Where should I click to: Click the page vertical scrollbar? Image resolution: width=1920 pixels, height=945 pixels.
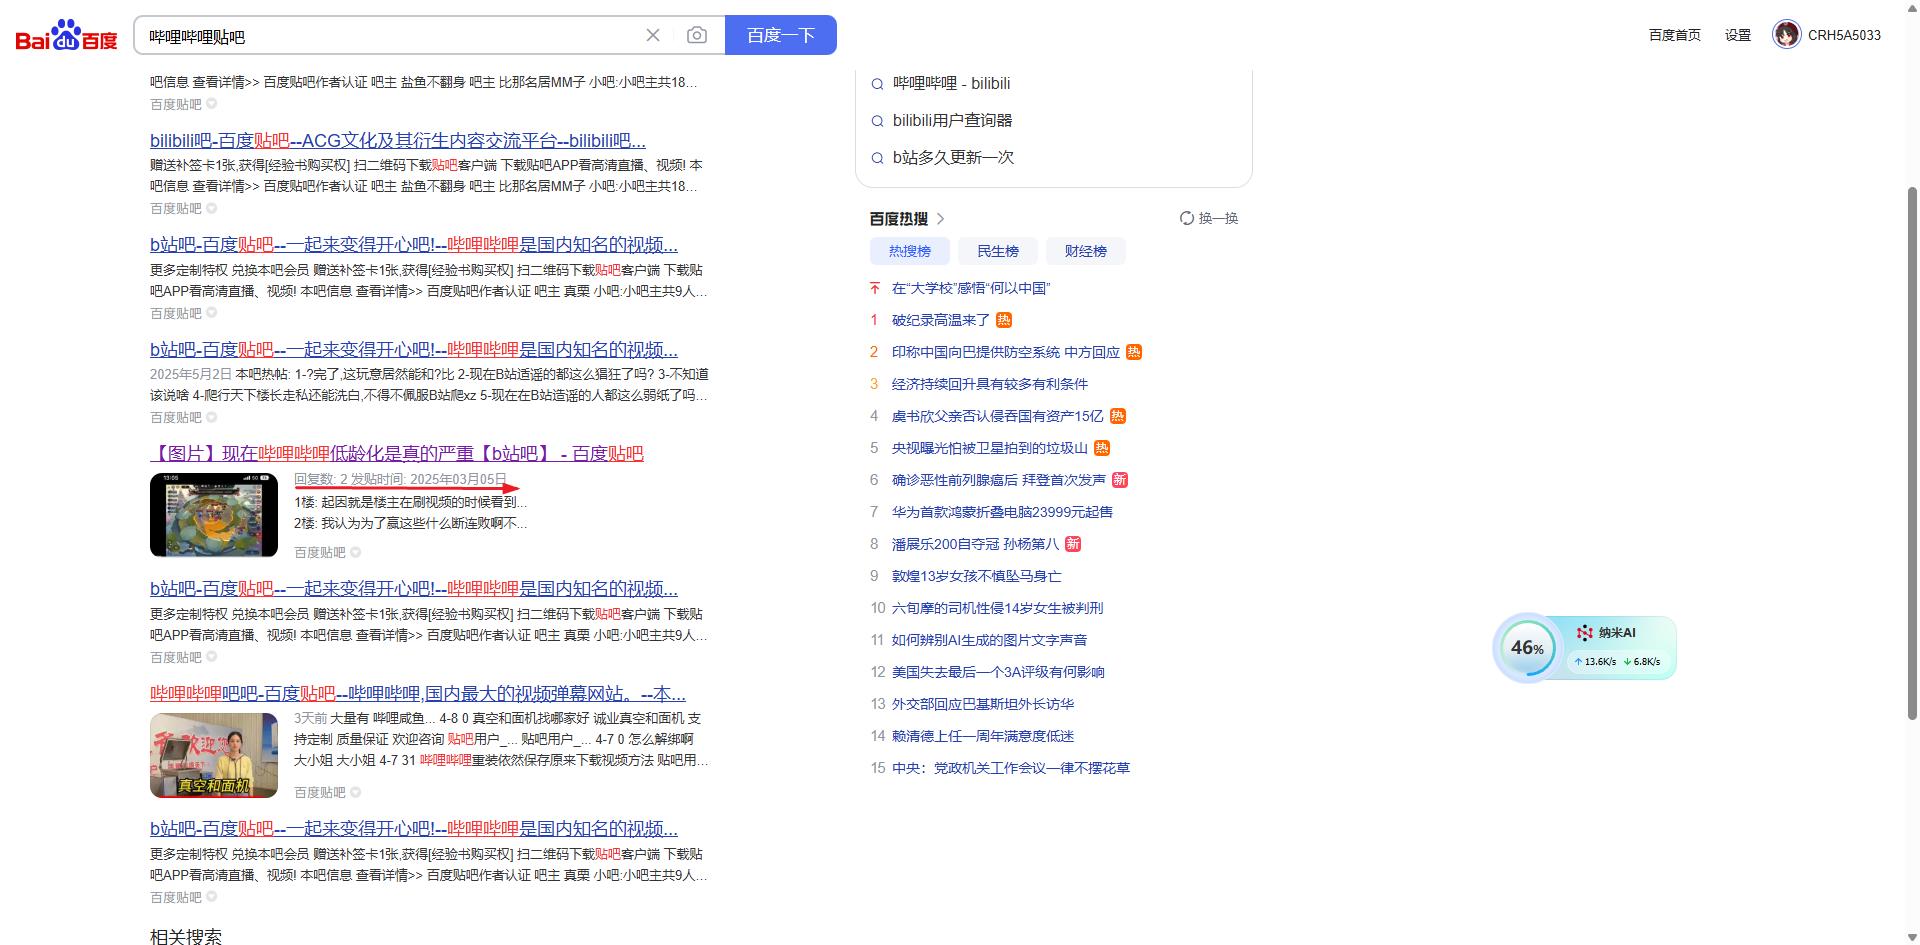(x=1912, y=450)
